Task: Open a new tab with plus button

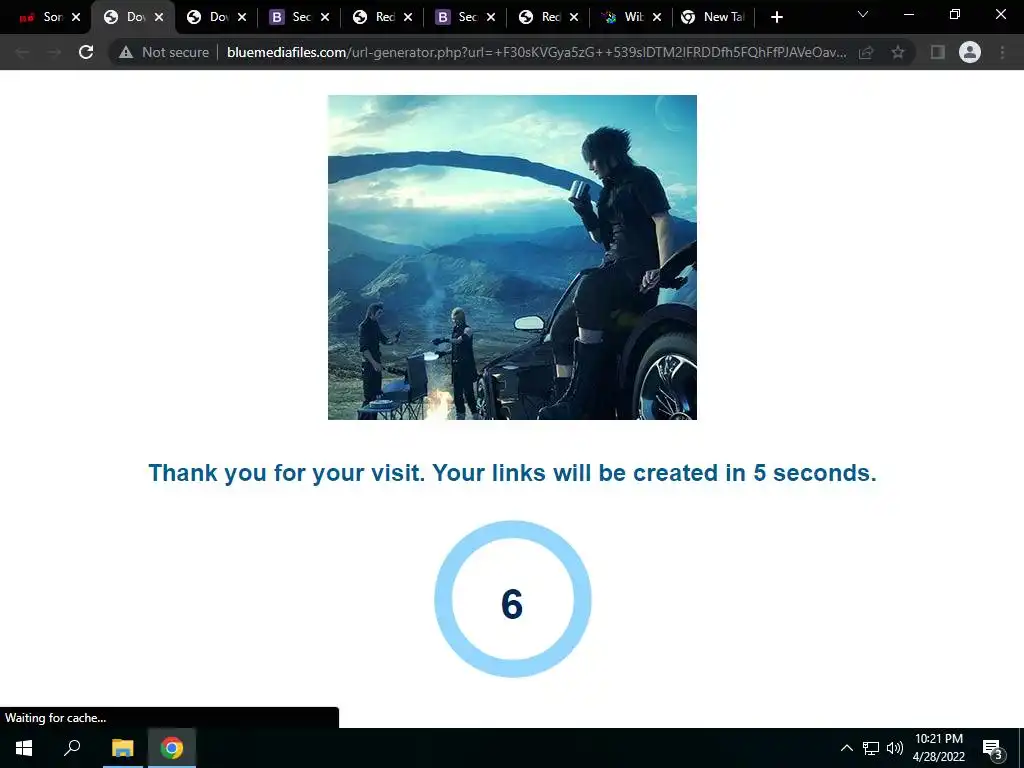Action: (x=776, y=18)
